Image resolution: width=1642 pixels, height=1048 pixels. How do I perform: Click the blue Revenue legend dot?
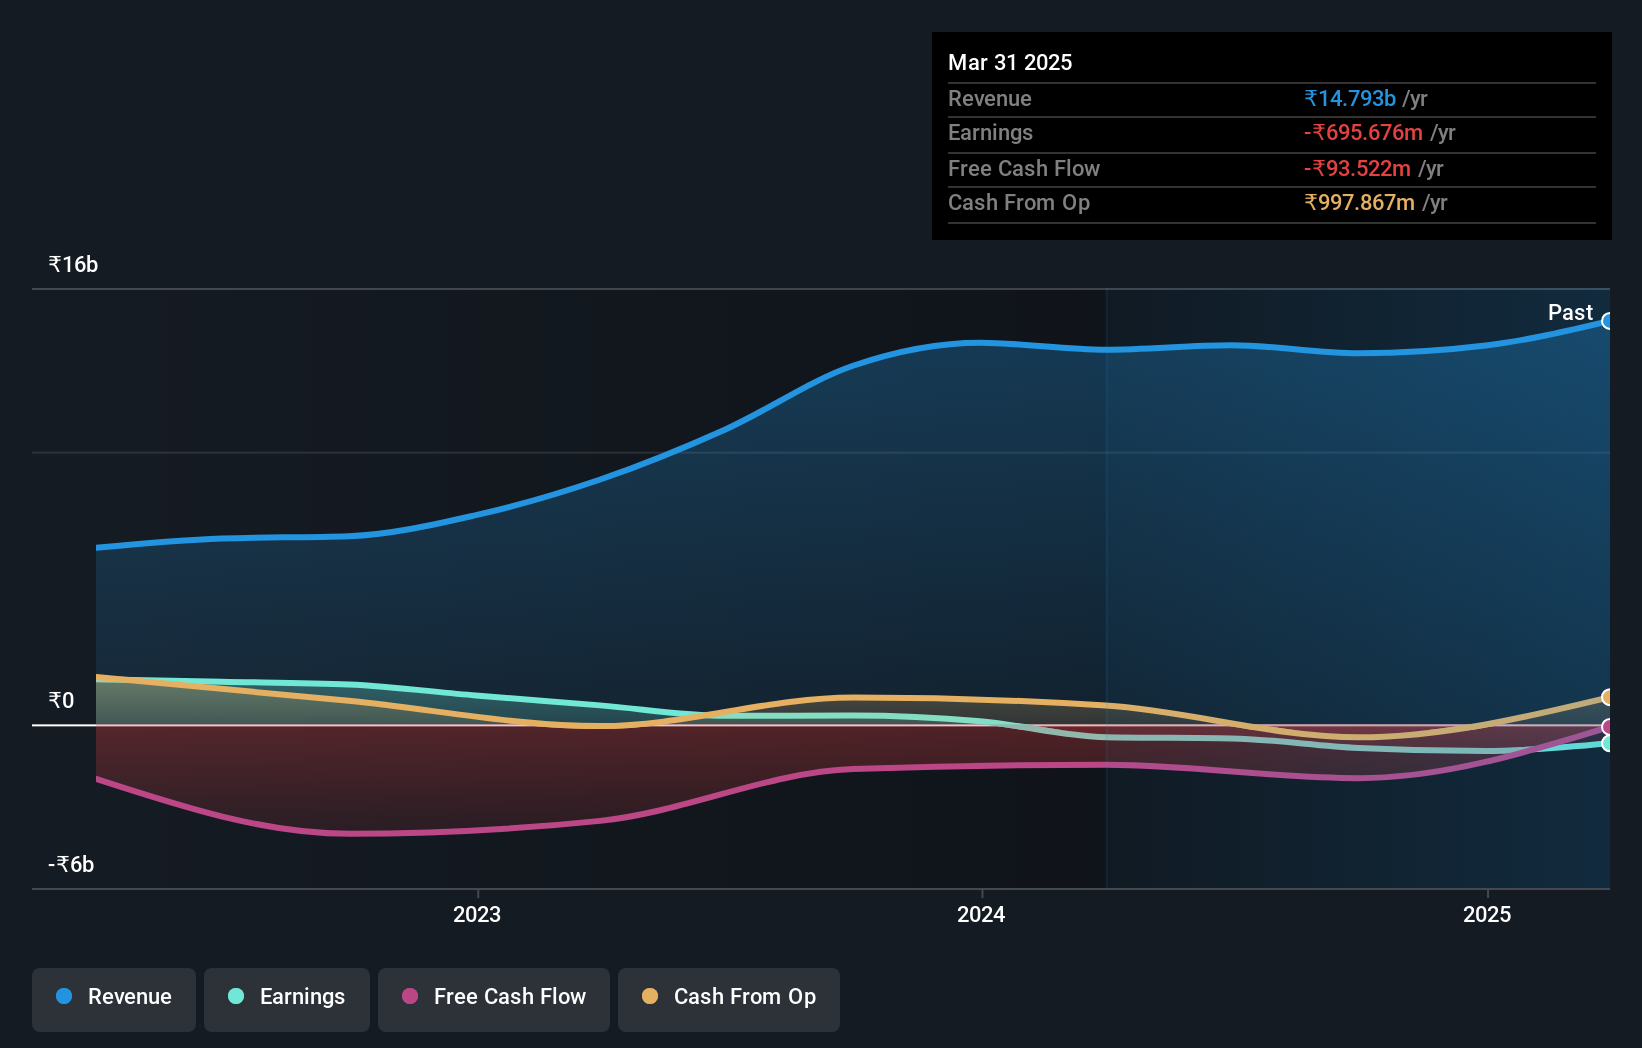(64, 996)
